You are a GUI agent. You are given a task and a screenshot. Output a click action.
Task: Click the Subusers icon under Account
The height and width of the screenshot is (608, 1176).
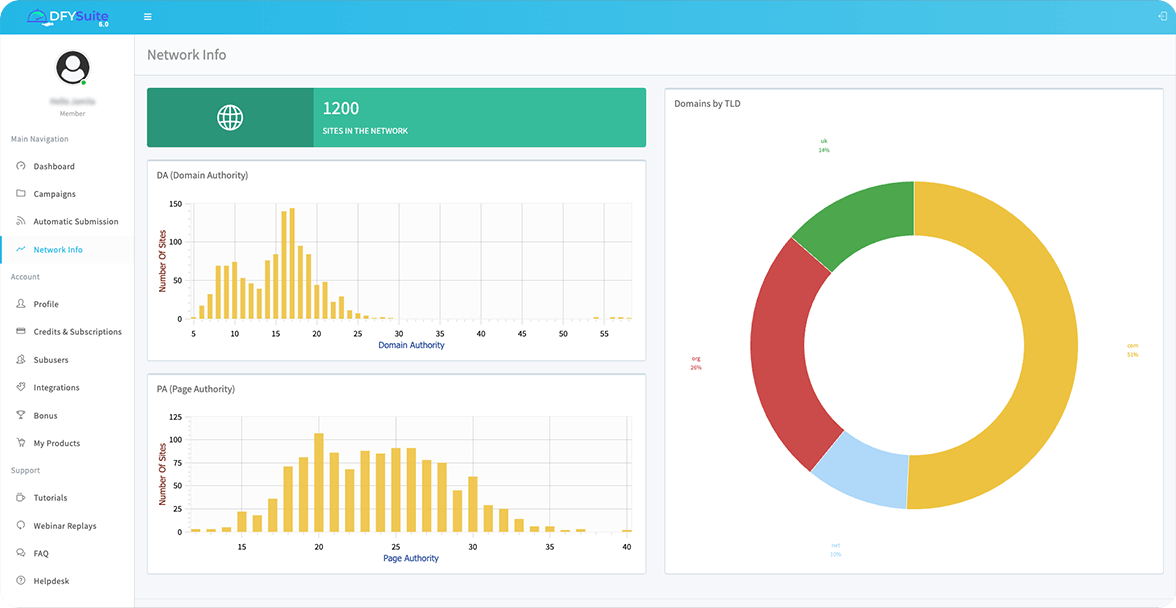tap(21, 359)
